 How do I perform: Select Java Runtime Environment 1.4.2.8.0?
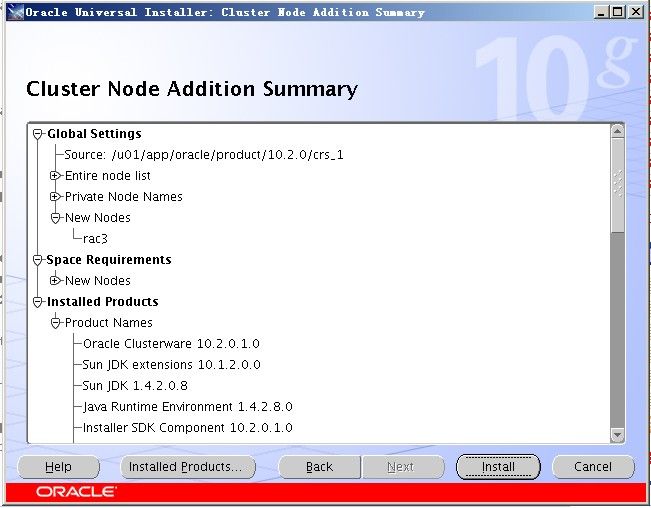pyautogui.click(x=188, y=407)
